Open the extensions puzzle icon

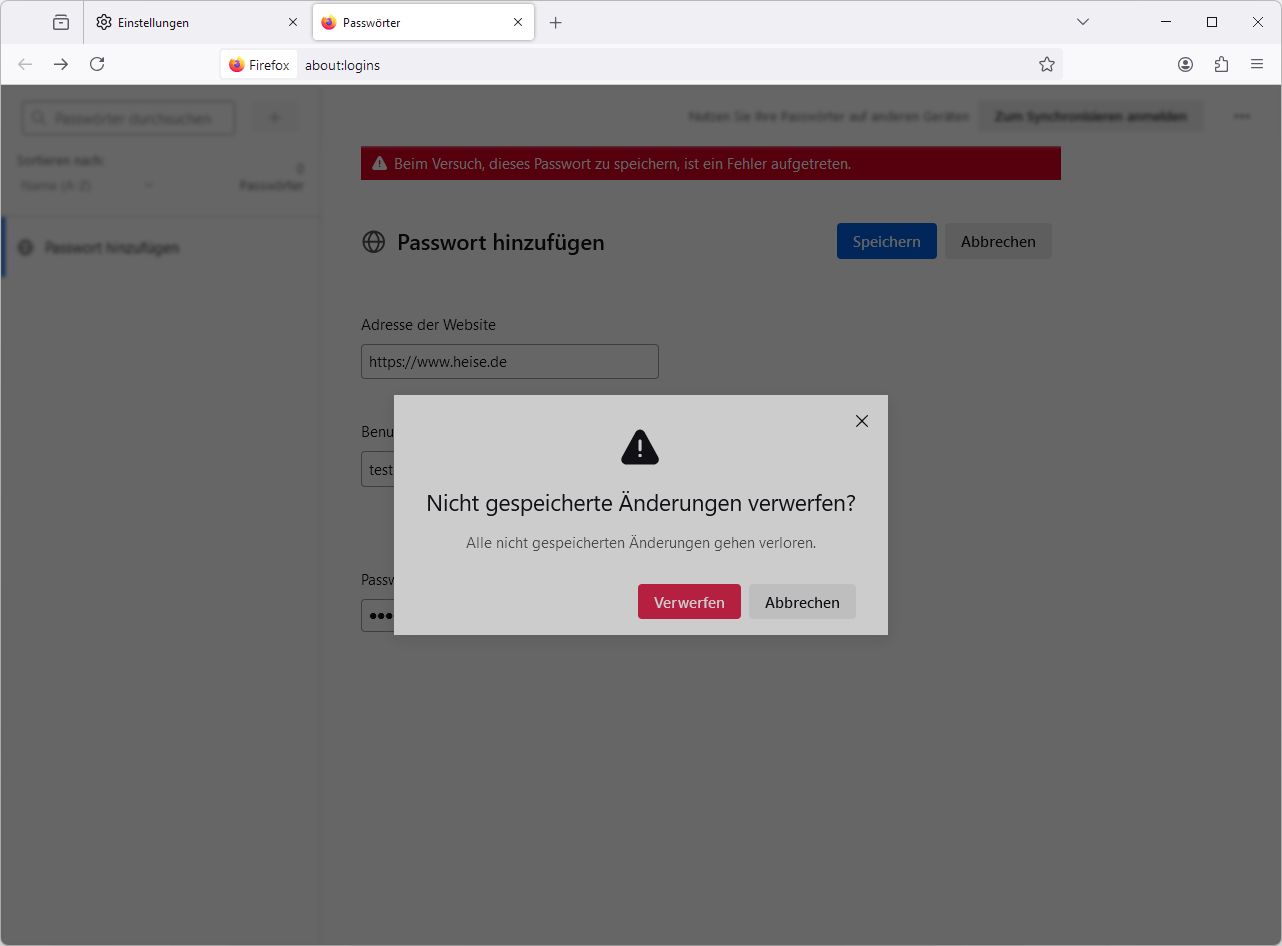(x=1221, y=64)
